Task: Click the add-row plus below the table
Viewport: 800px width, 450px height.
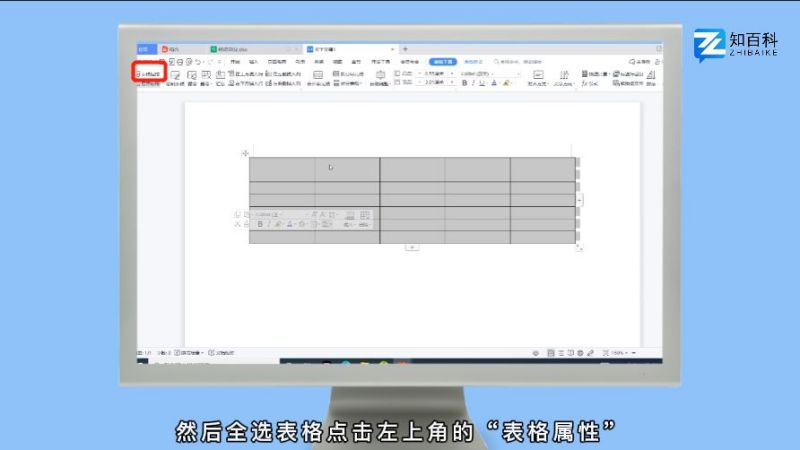Action: point(411,247)
